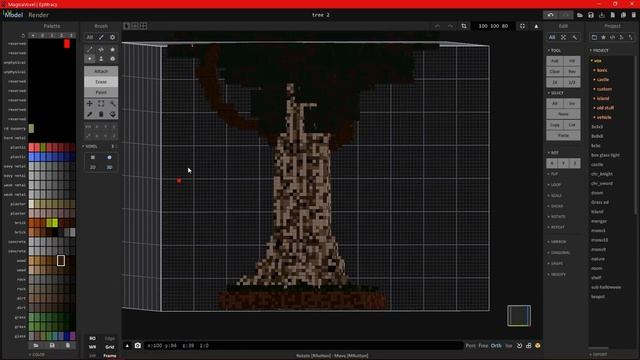Click the wrench icon in Edit panel
Viewport: 640px width, 360px height.
pos(575,37)
